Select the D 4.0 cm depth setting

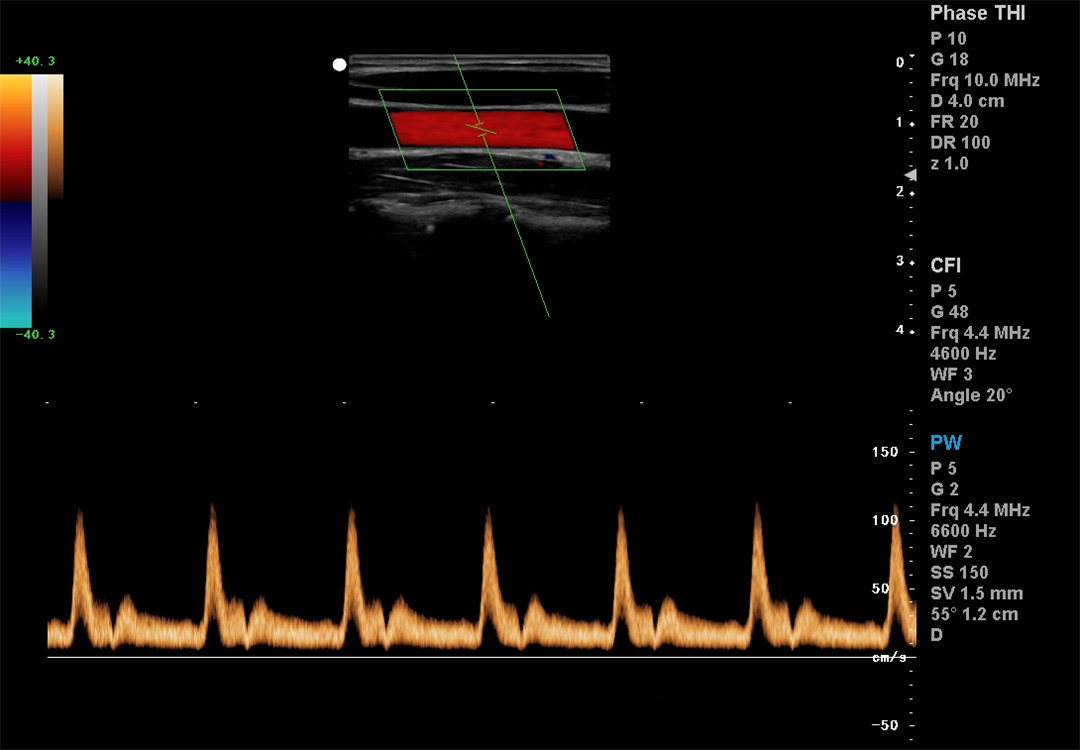(x=967, y=101)
